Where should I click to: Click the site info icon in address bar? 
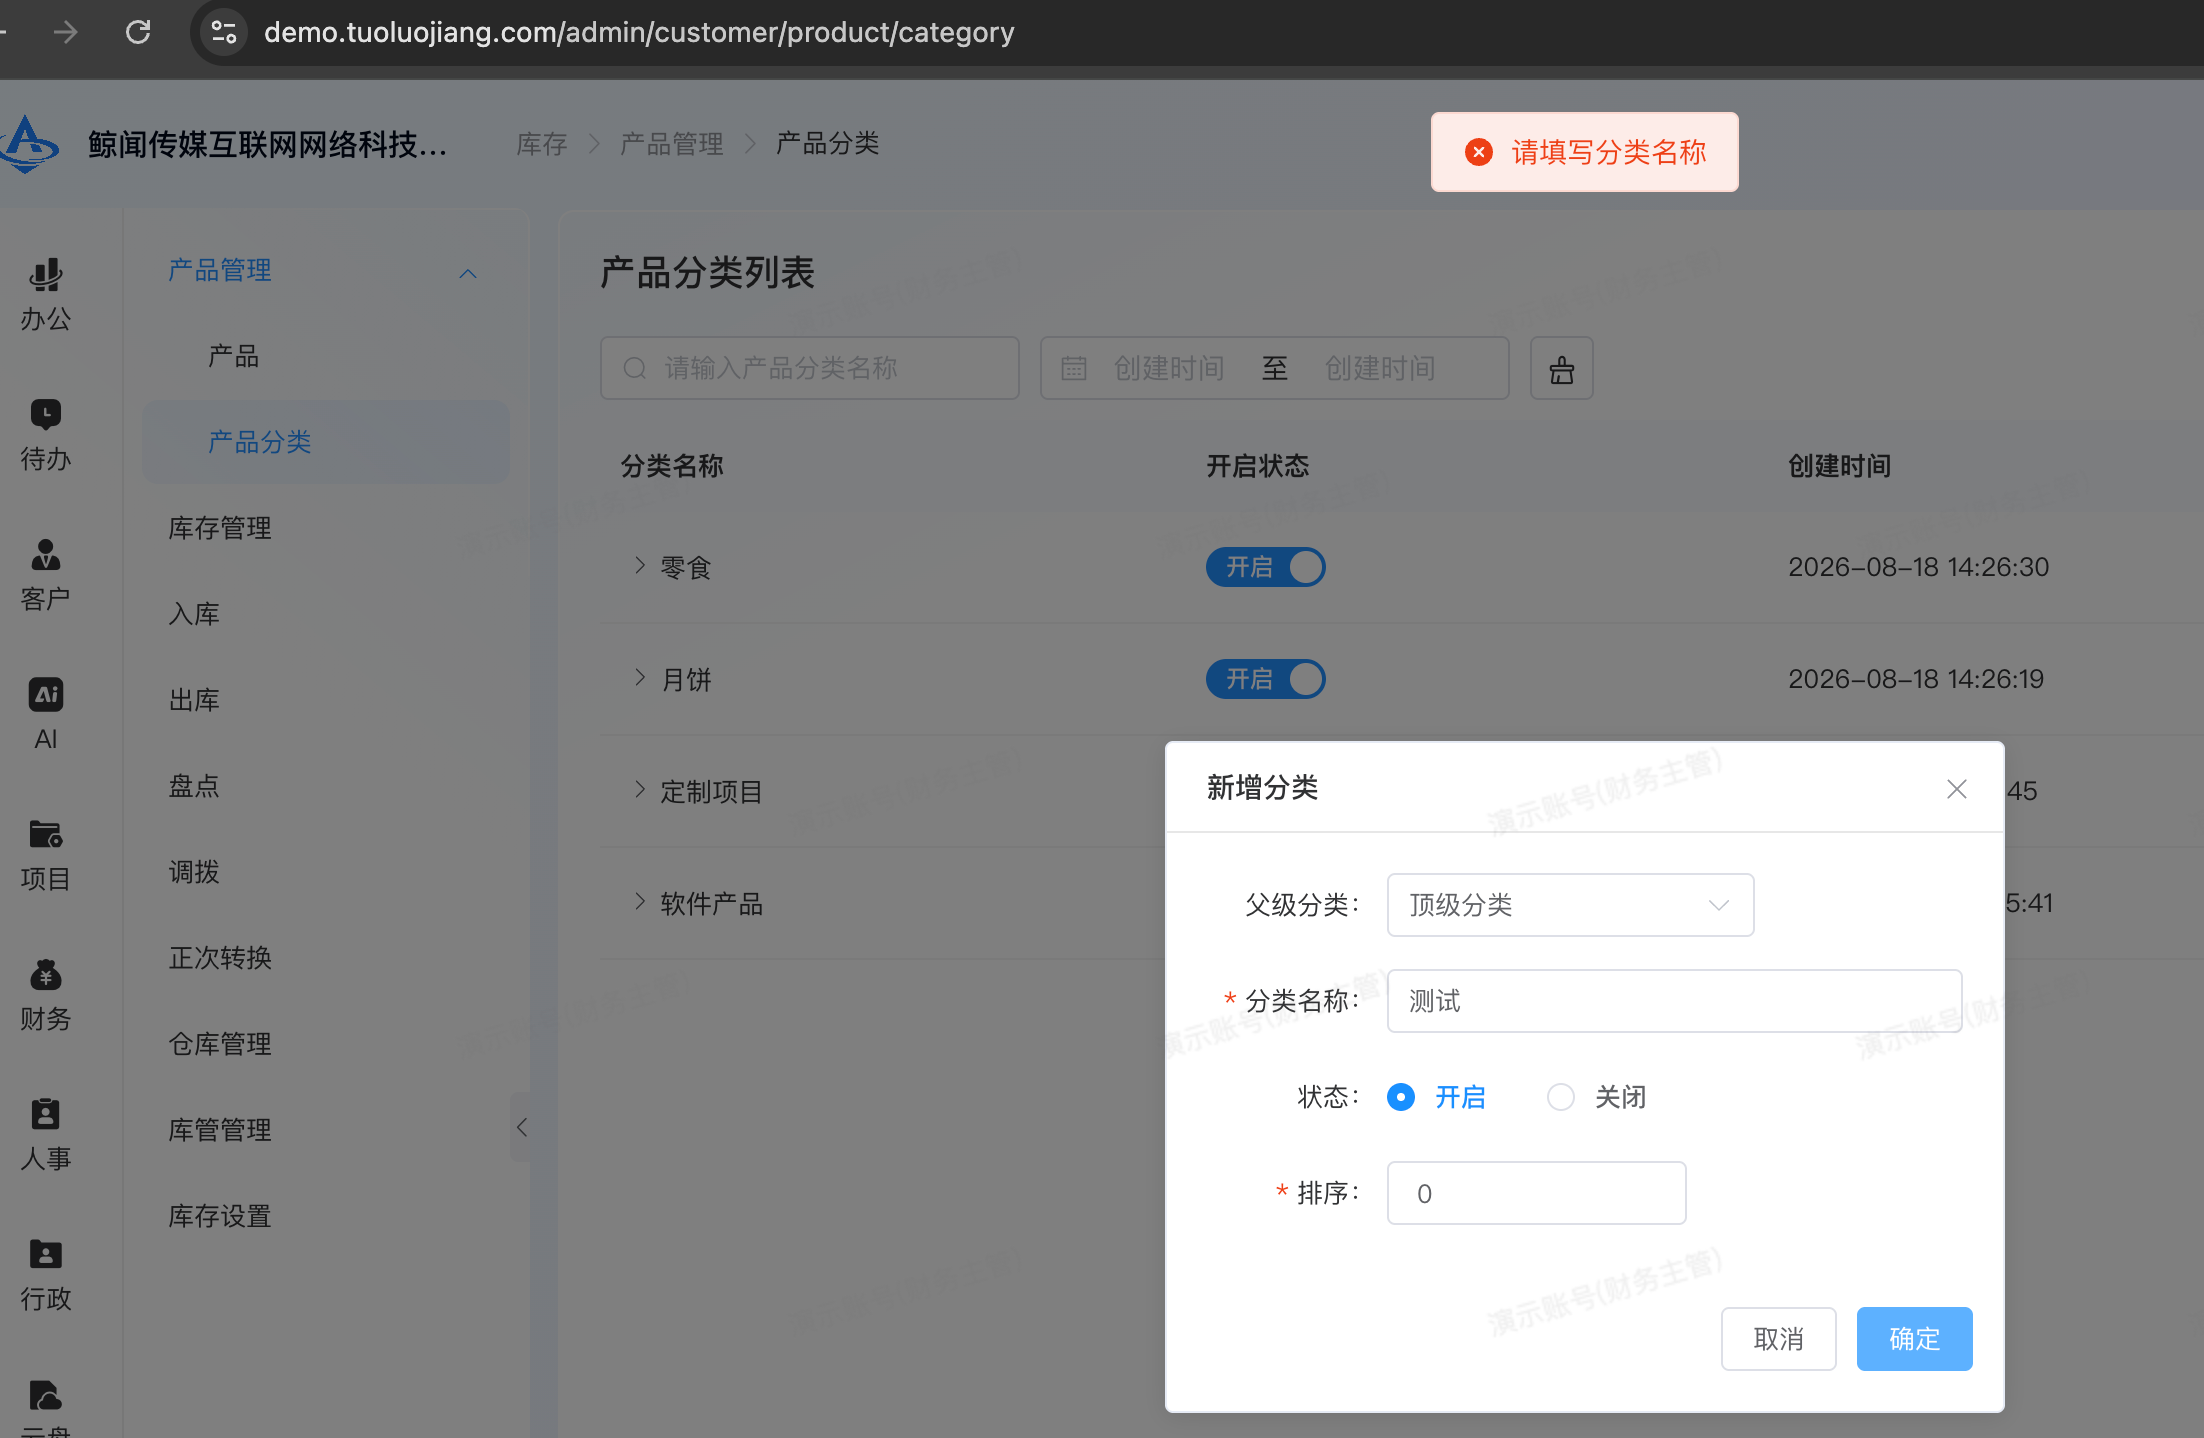[x=224, y=32]
